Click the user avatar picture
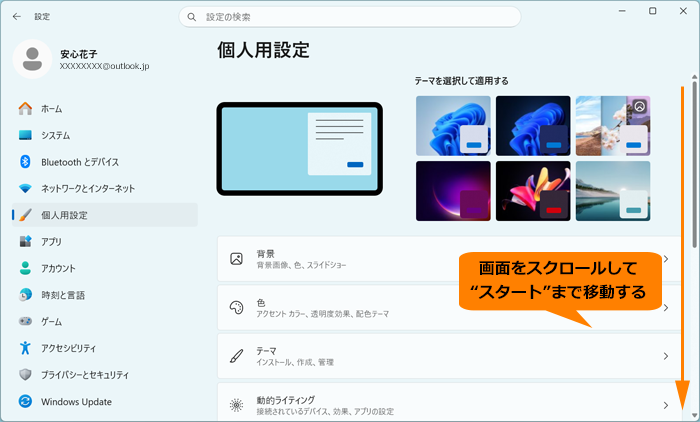Screen dimensions: 700x422 [x=33, y=59]
